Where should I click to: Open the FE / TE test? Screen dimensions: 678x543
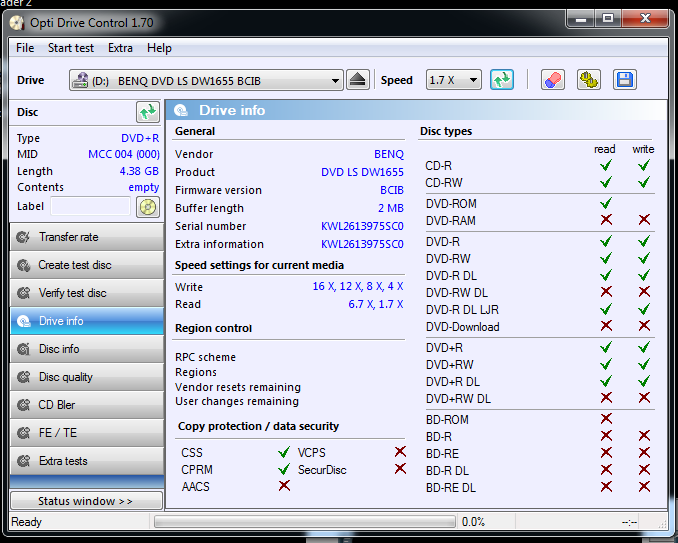coord(87,433)
